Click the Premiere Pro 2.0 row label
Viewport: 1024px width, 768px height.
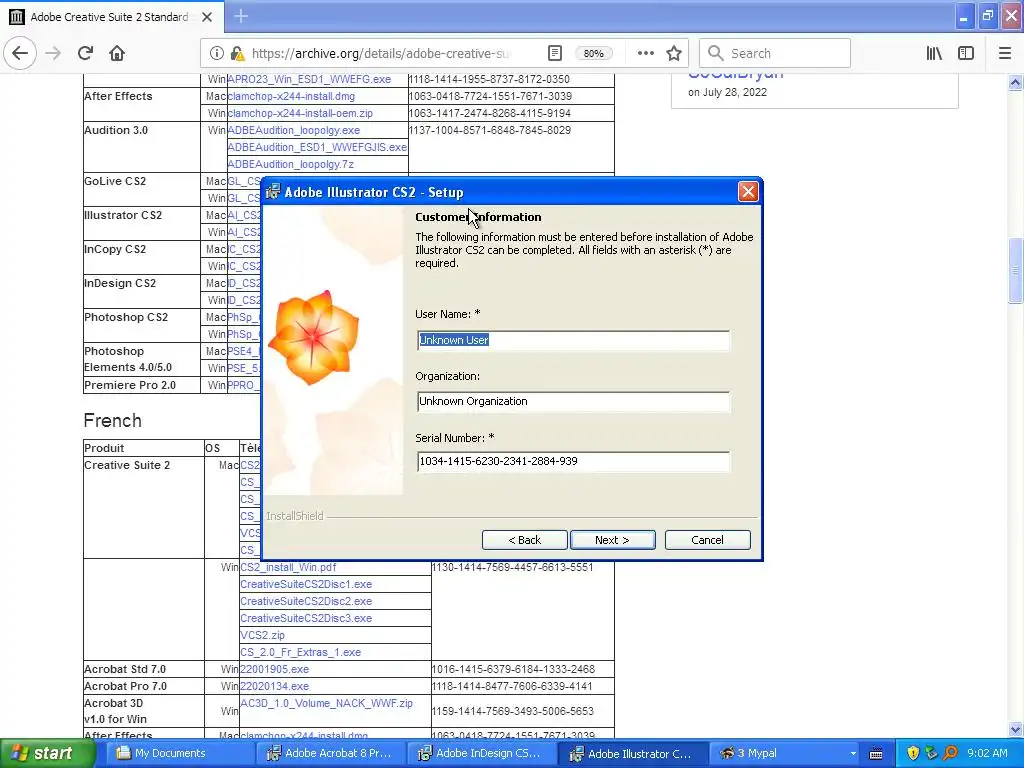(130, 385)
